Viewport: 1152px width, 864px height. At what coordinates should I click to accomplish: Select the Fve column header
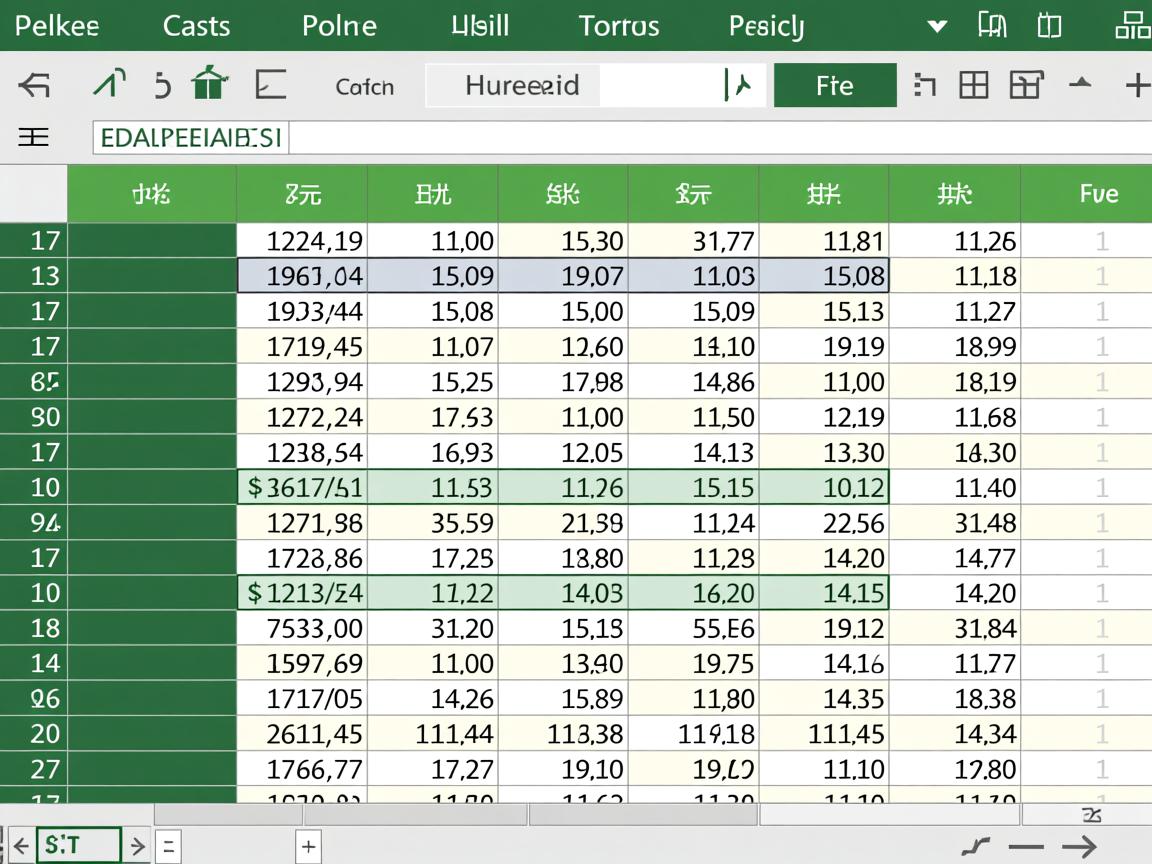pos(1098,193)
